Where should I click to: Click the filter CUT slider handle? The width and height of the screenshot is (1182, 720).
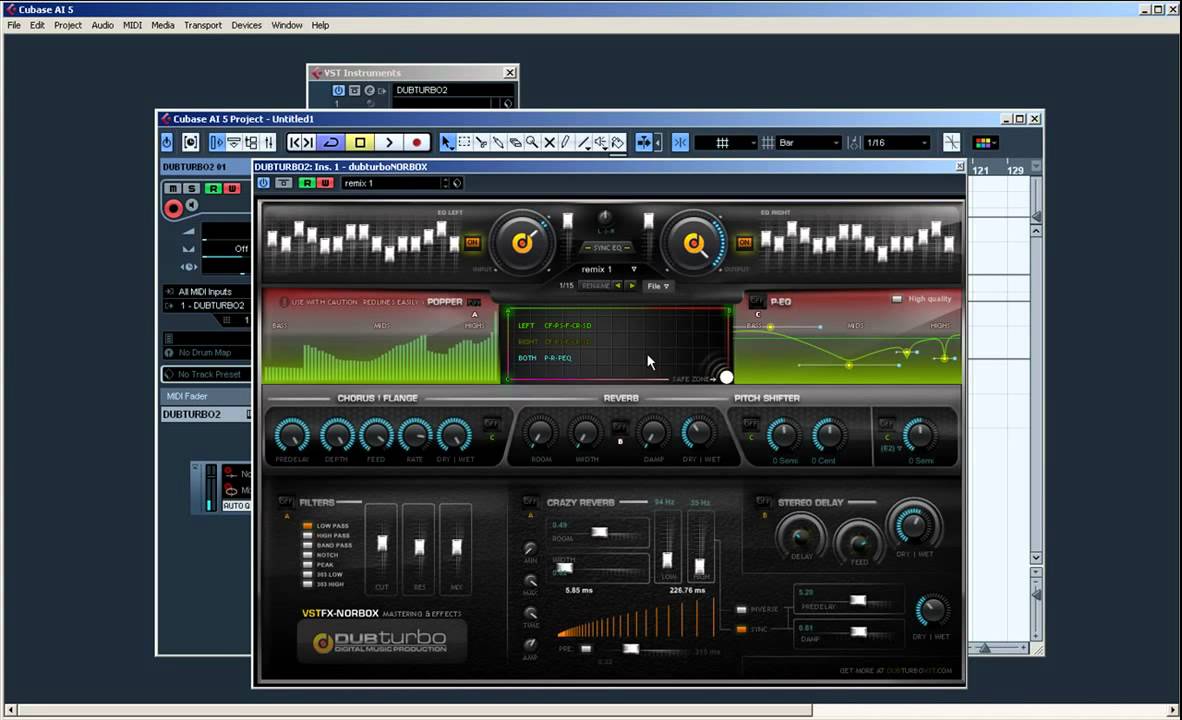382,544
